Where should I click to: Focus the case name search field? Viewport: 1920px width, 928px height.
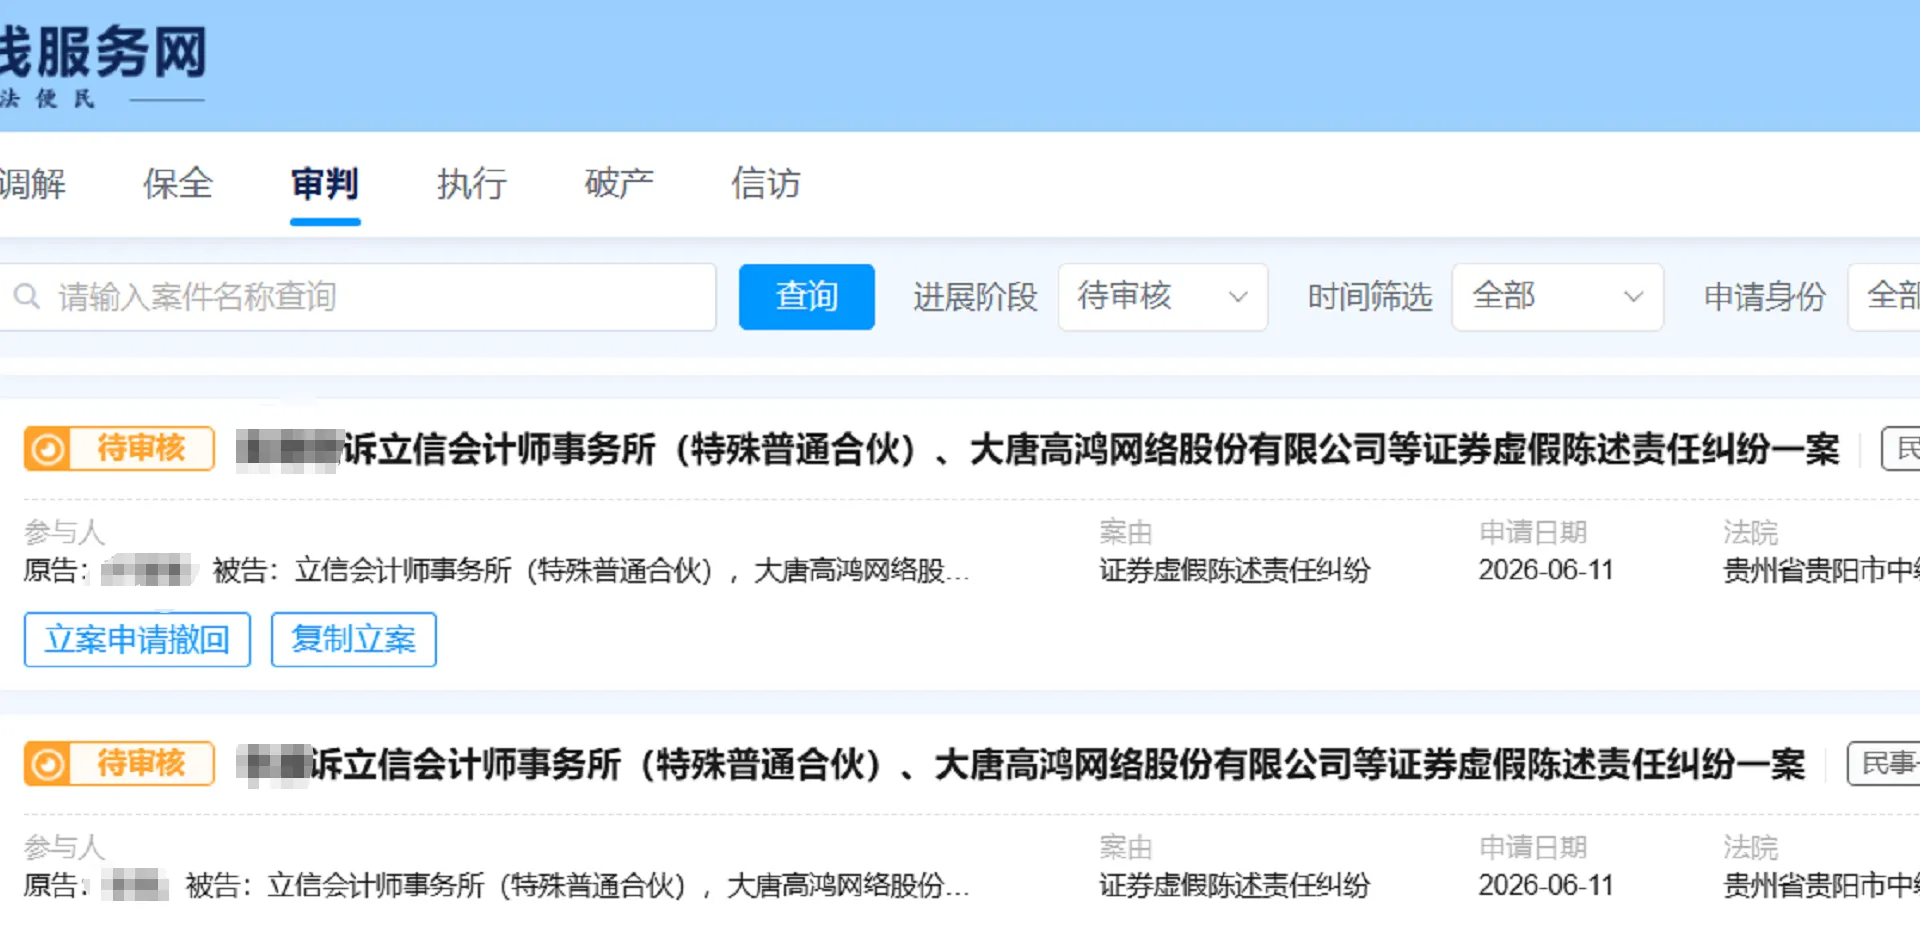tap(358, 297)
